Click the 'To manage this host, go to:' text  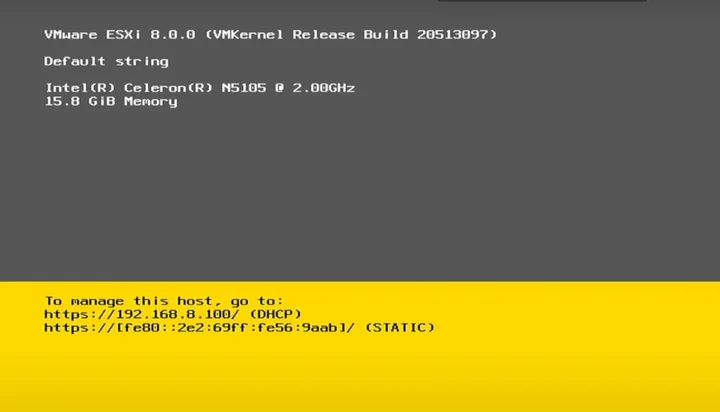(164, 301)
